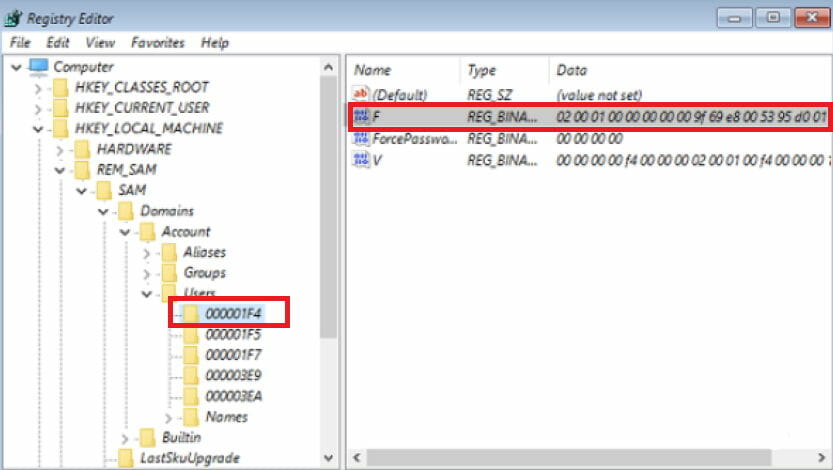Image resolution: width=833 pixels, height=470 pixels.
Task: Open the Favorites menu
Action: point(158,42)
